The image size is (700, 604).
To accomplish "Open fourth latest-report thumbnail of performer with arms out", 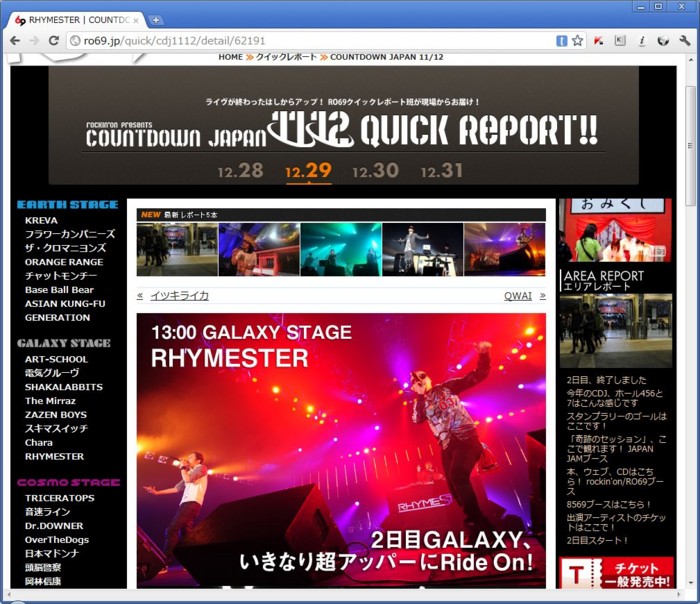I will click(423, 249).
